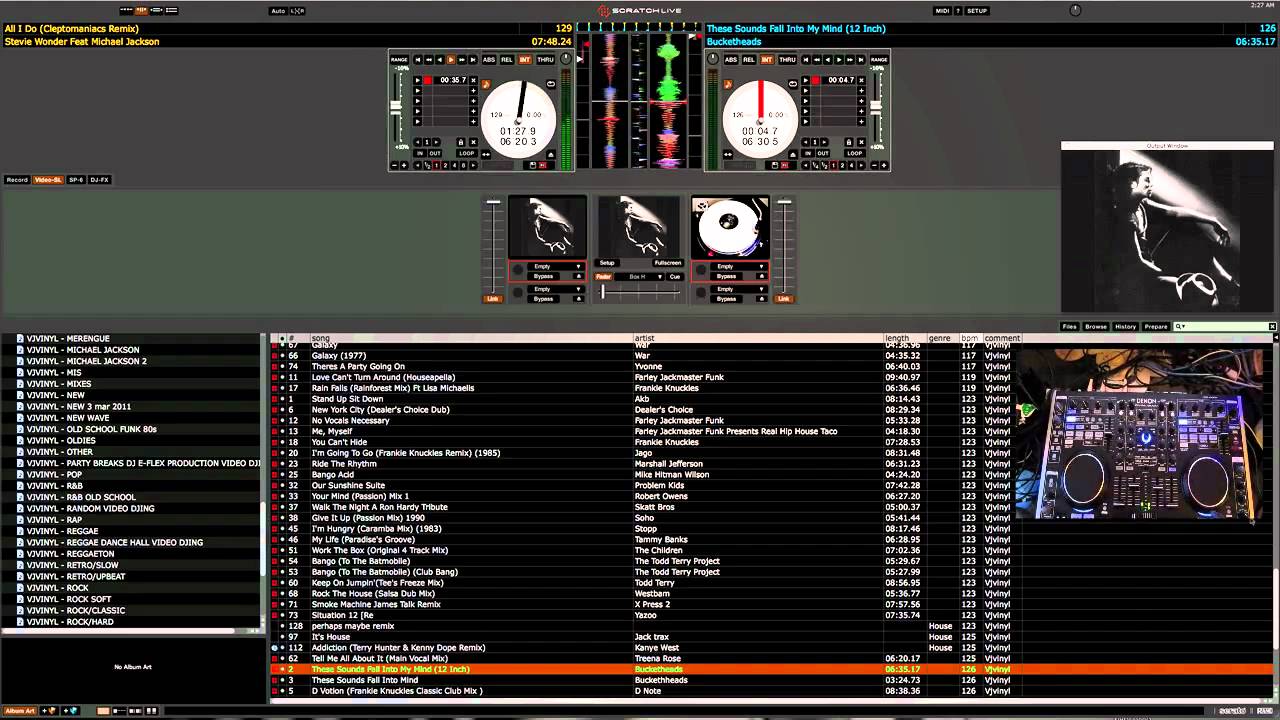The height and width of the screenshot is (720, 1280).
Task: Set loop IN point on left deck
Action: [x=420, y=153]
